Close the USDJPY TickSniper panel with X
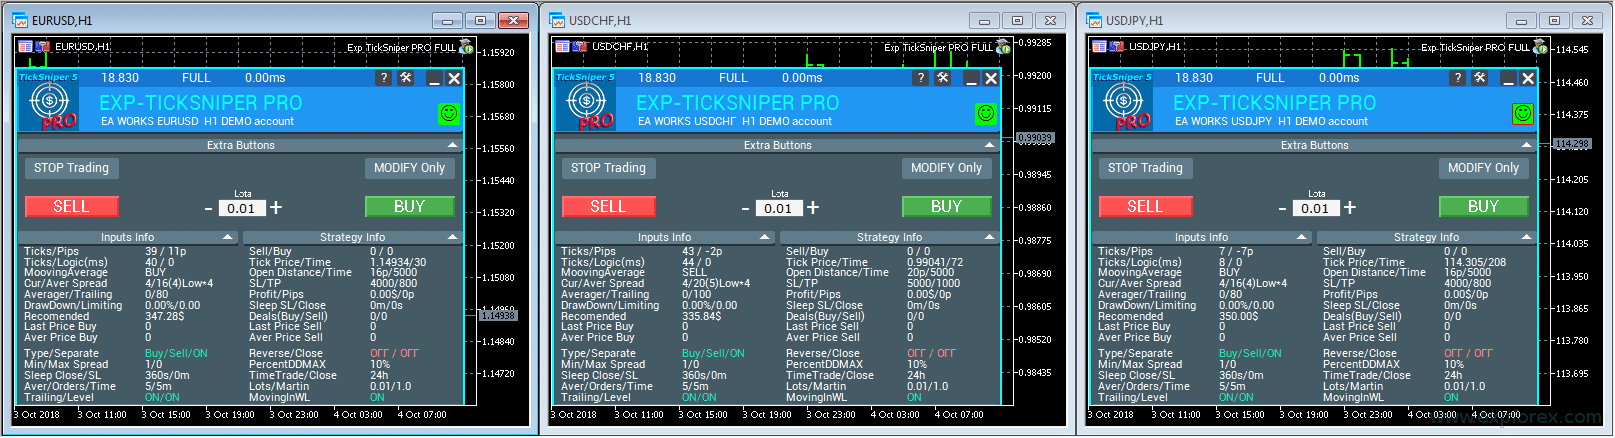This screenshot has width=1615, height=438. pos(1528,78)
